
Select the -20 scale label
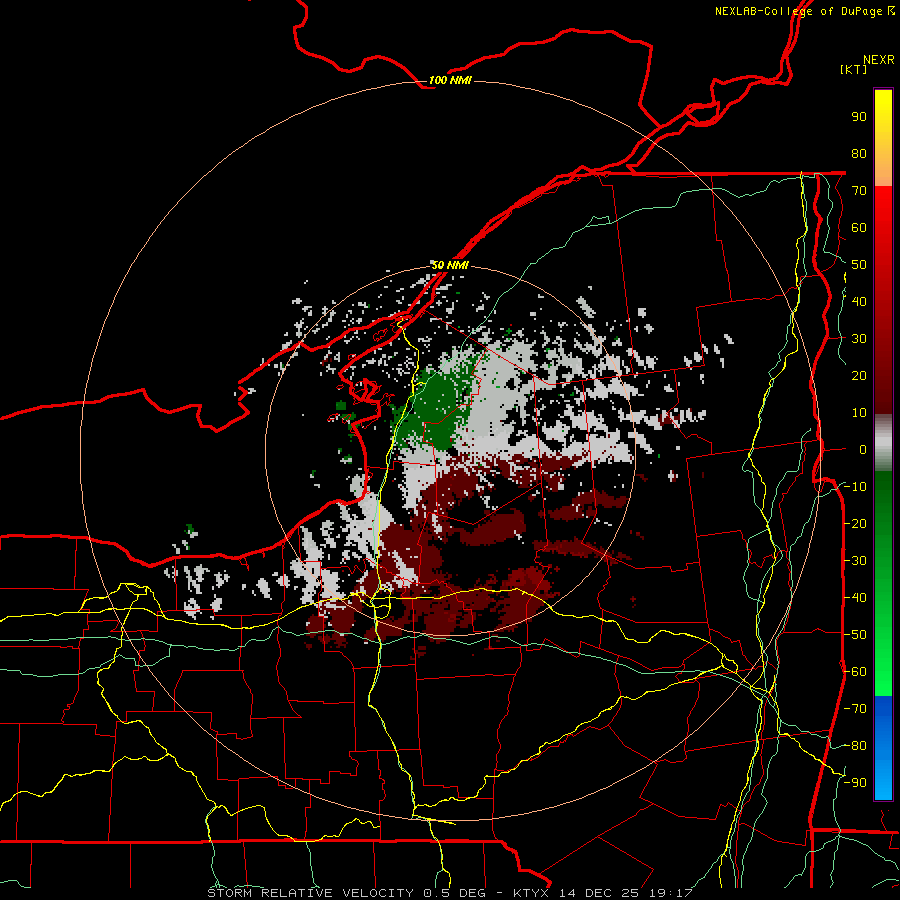(x=855, y=523)
